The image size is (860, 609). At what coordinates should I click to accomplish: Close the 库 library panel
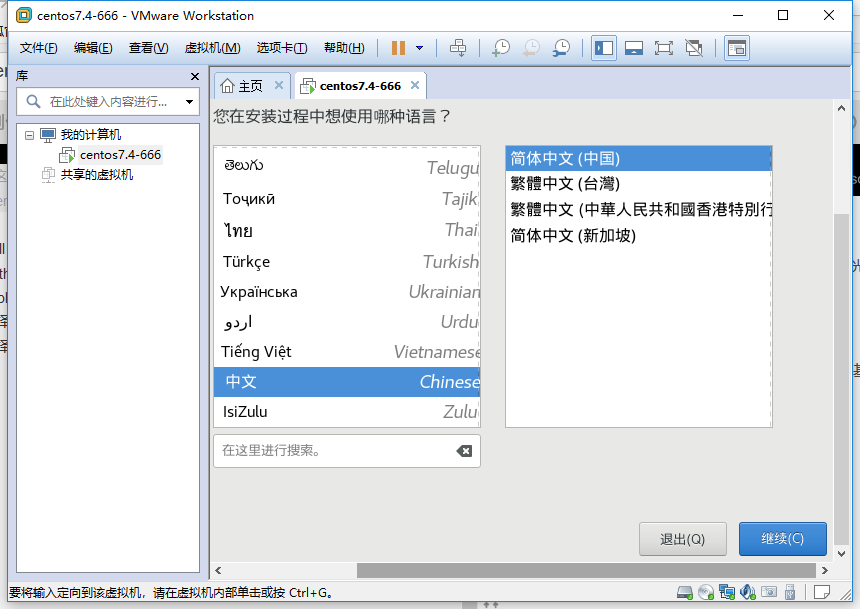(195, 76)
